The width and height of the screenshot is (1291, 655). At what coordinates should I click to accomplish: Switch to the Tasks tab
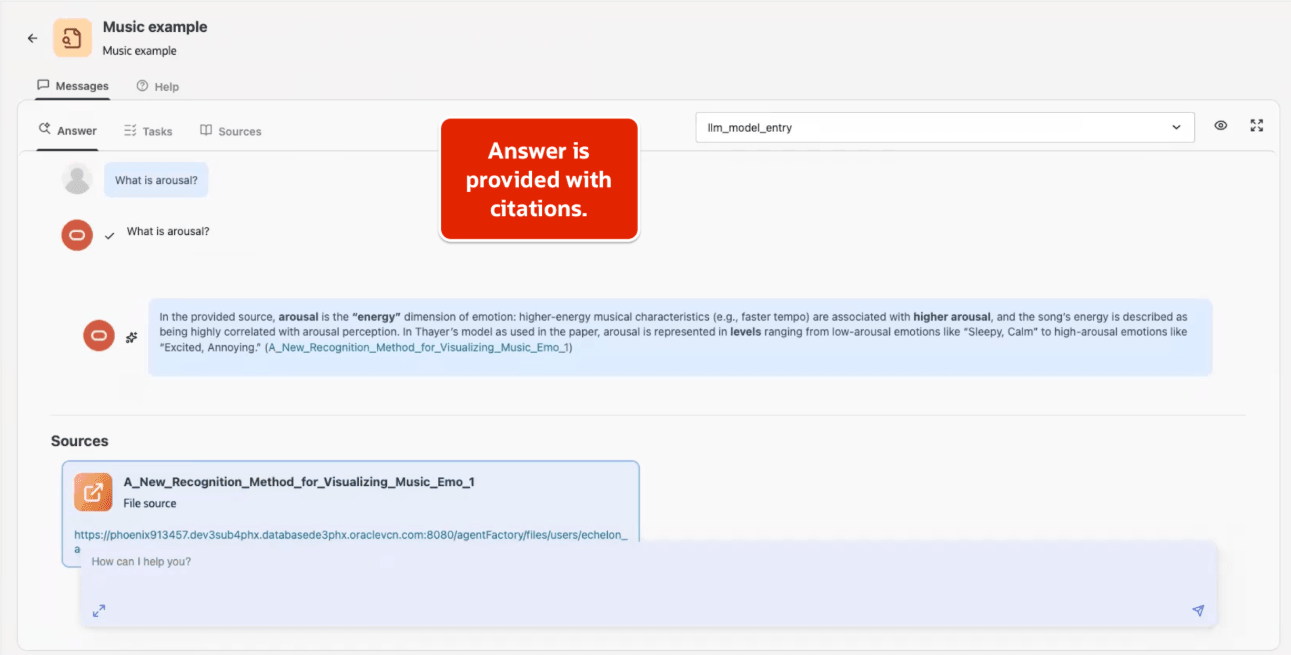[x=148, y=131]
